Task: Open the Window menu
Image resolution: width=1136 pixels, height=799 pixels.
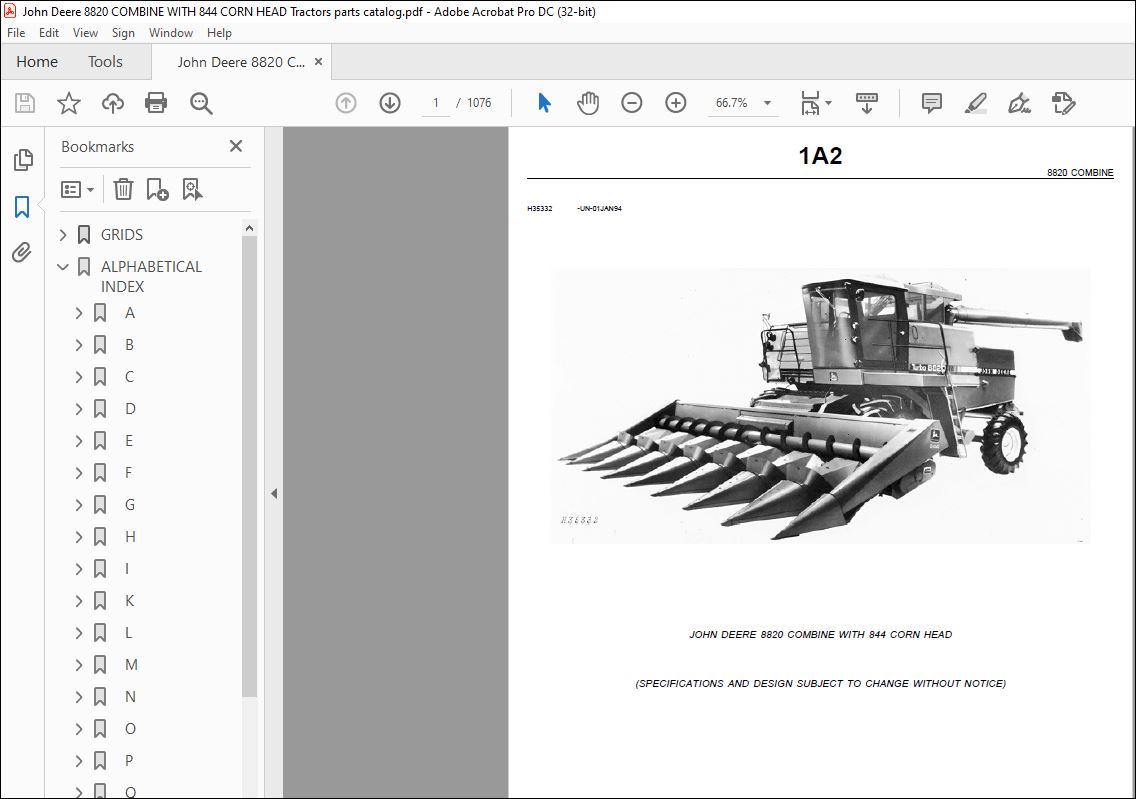Action: [171, 33]
